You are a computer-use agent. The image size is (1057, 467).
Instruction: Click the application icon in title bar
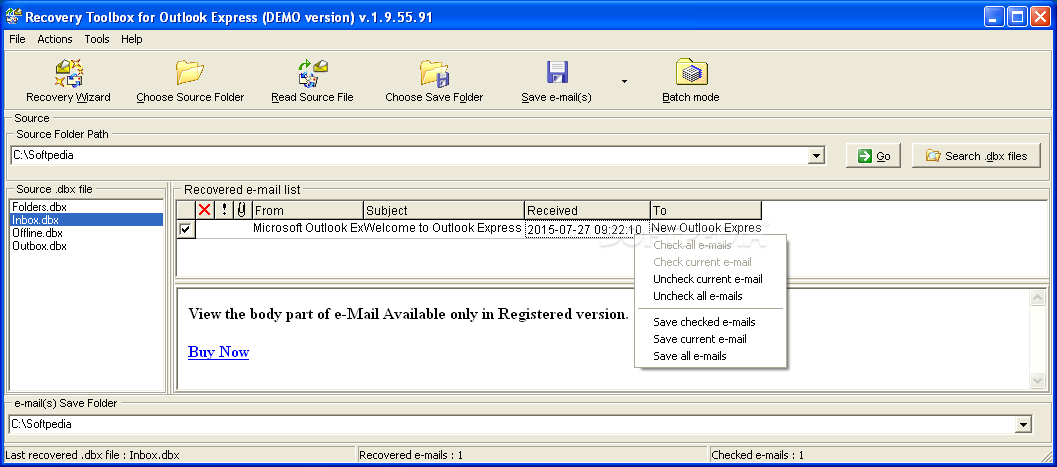pyautogui.click(x=12, y=17)
